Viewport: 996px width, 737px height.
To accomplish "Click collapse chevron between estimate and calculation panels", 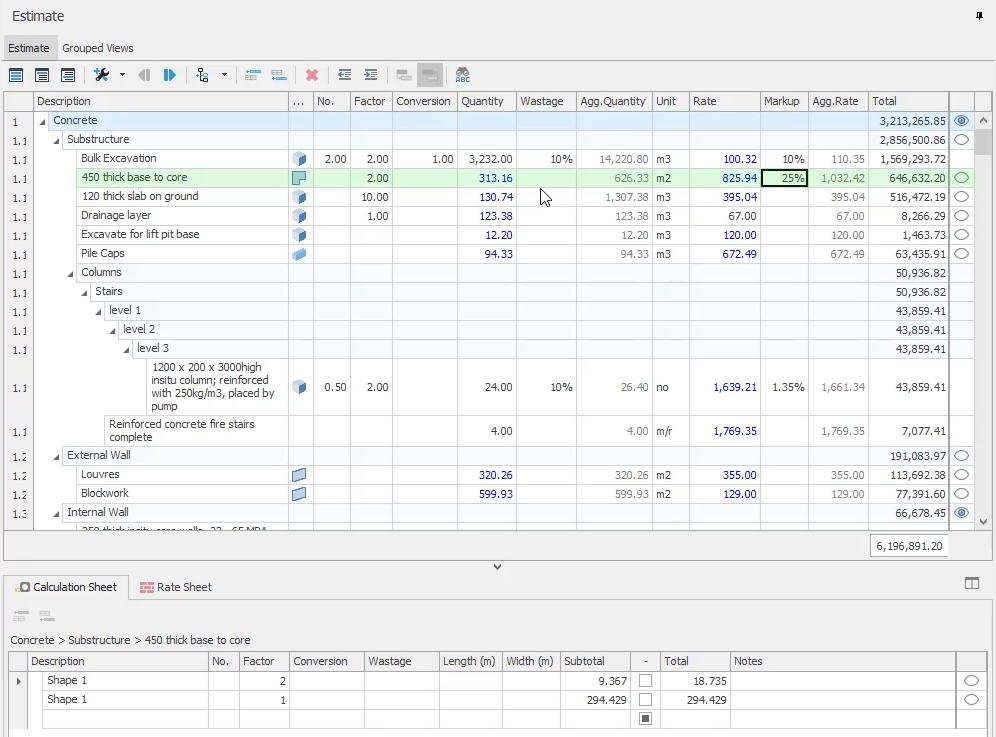I will pyautogui.click(x=497, y=567).
